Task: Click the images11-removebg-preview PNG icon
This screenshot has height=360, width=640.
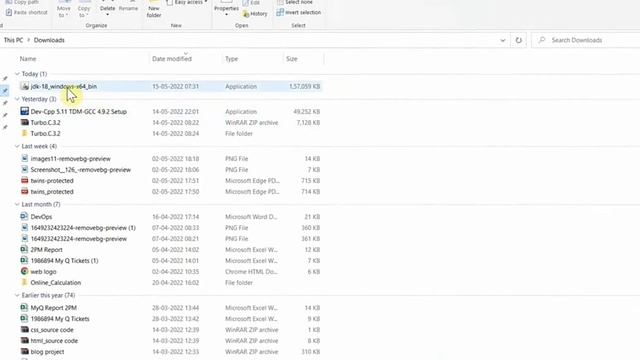Action: (24, 158)
